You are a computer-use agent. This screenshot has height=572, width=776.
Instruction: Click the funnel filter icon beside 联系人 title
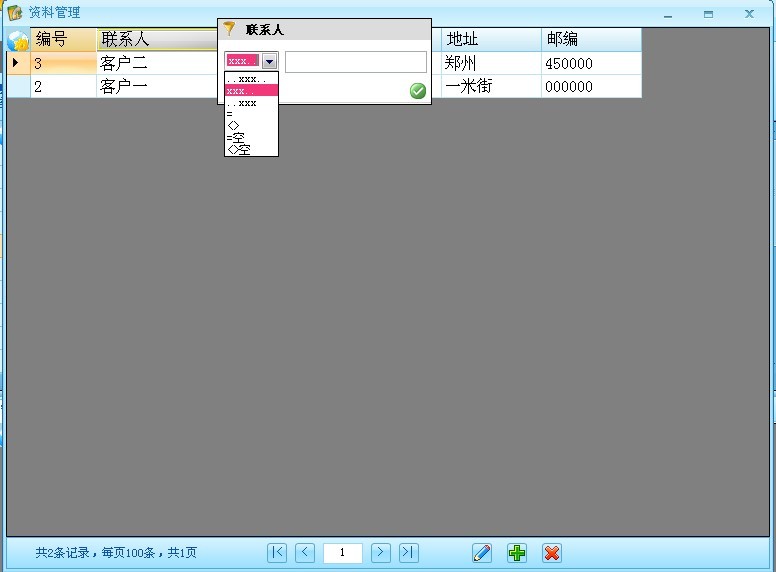coord(229,29)
